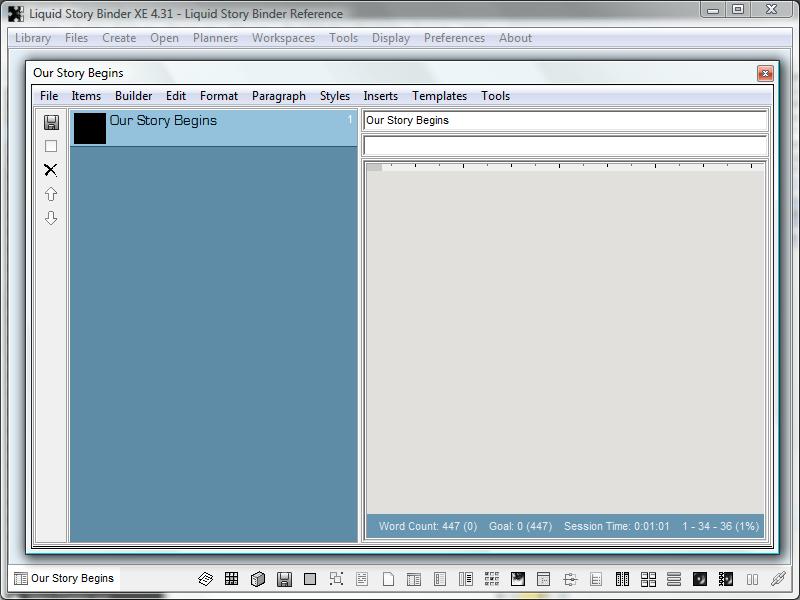Click the stacked layers icon in bottom toolbar

(205, 579)
